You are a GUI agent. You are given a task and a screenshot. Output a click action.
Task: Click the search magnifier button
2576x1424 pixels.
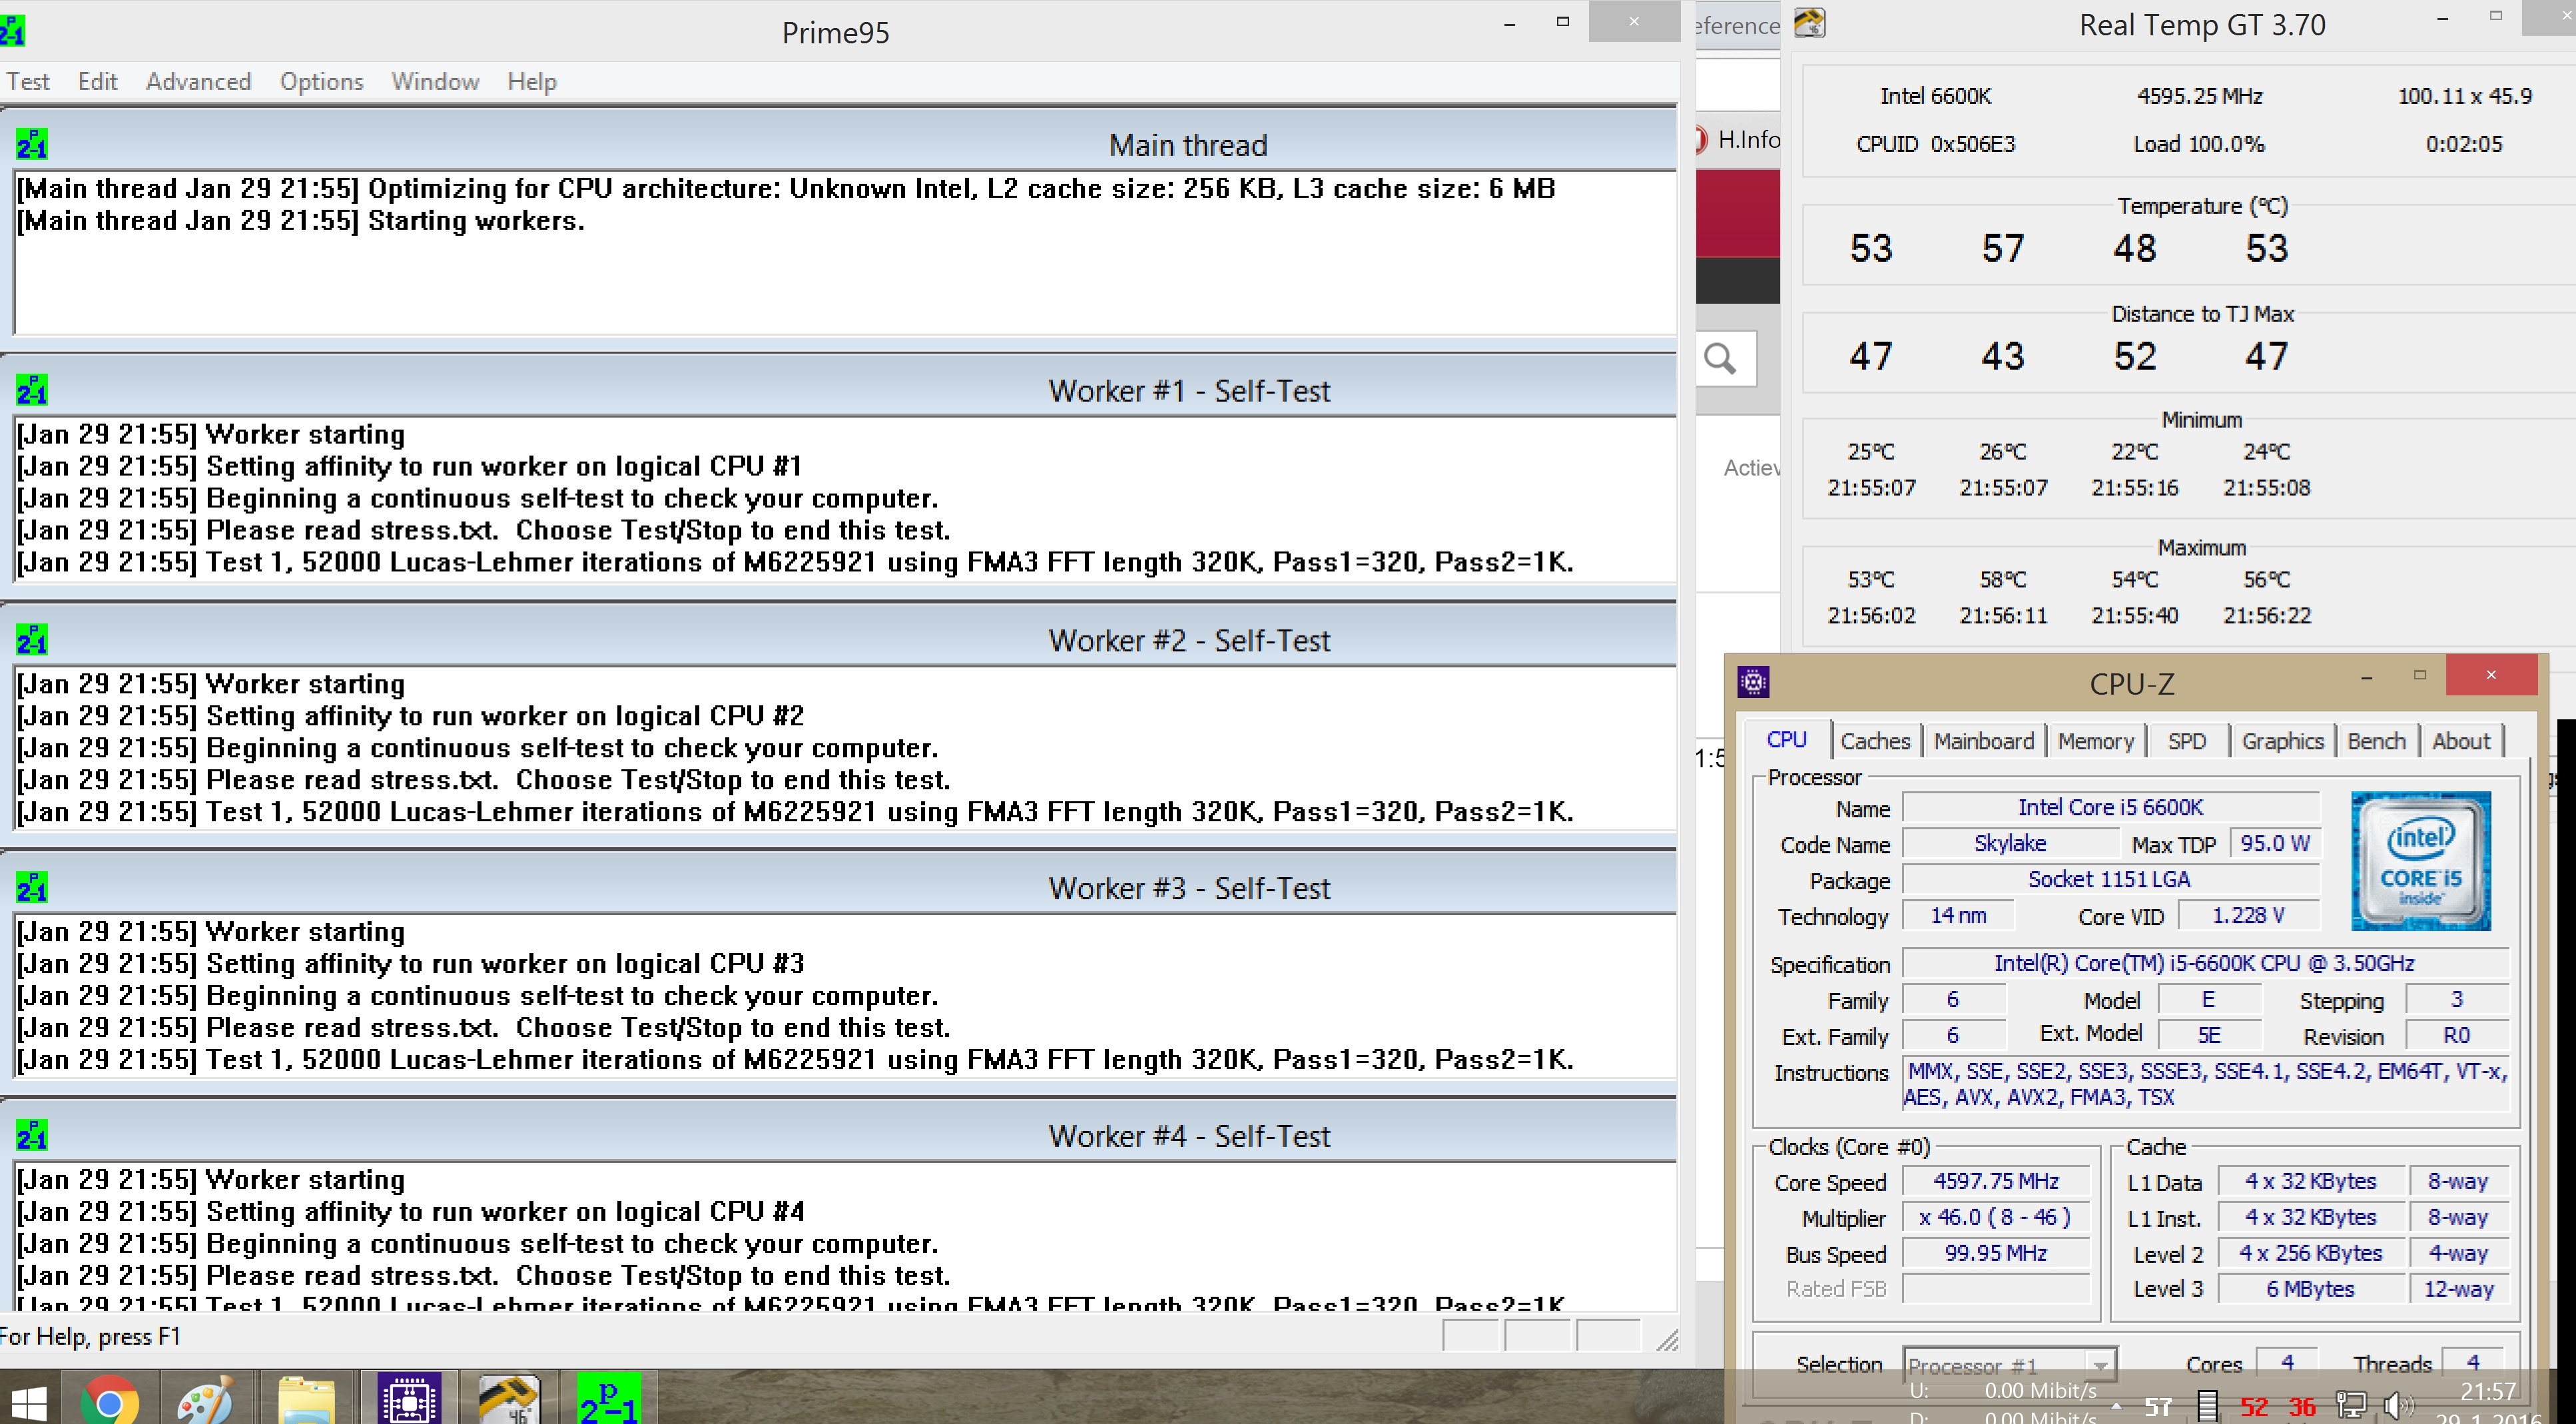tap(1721, 358)
